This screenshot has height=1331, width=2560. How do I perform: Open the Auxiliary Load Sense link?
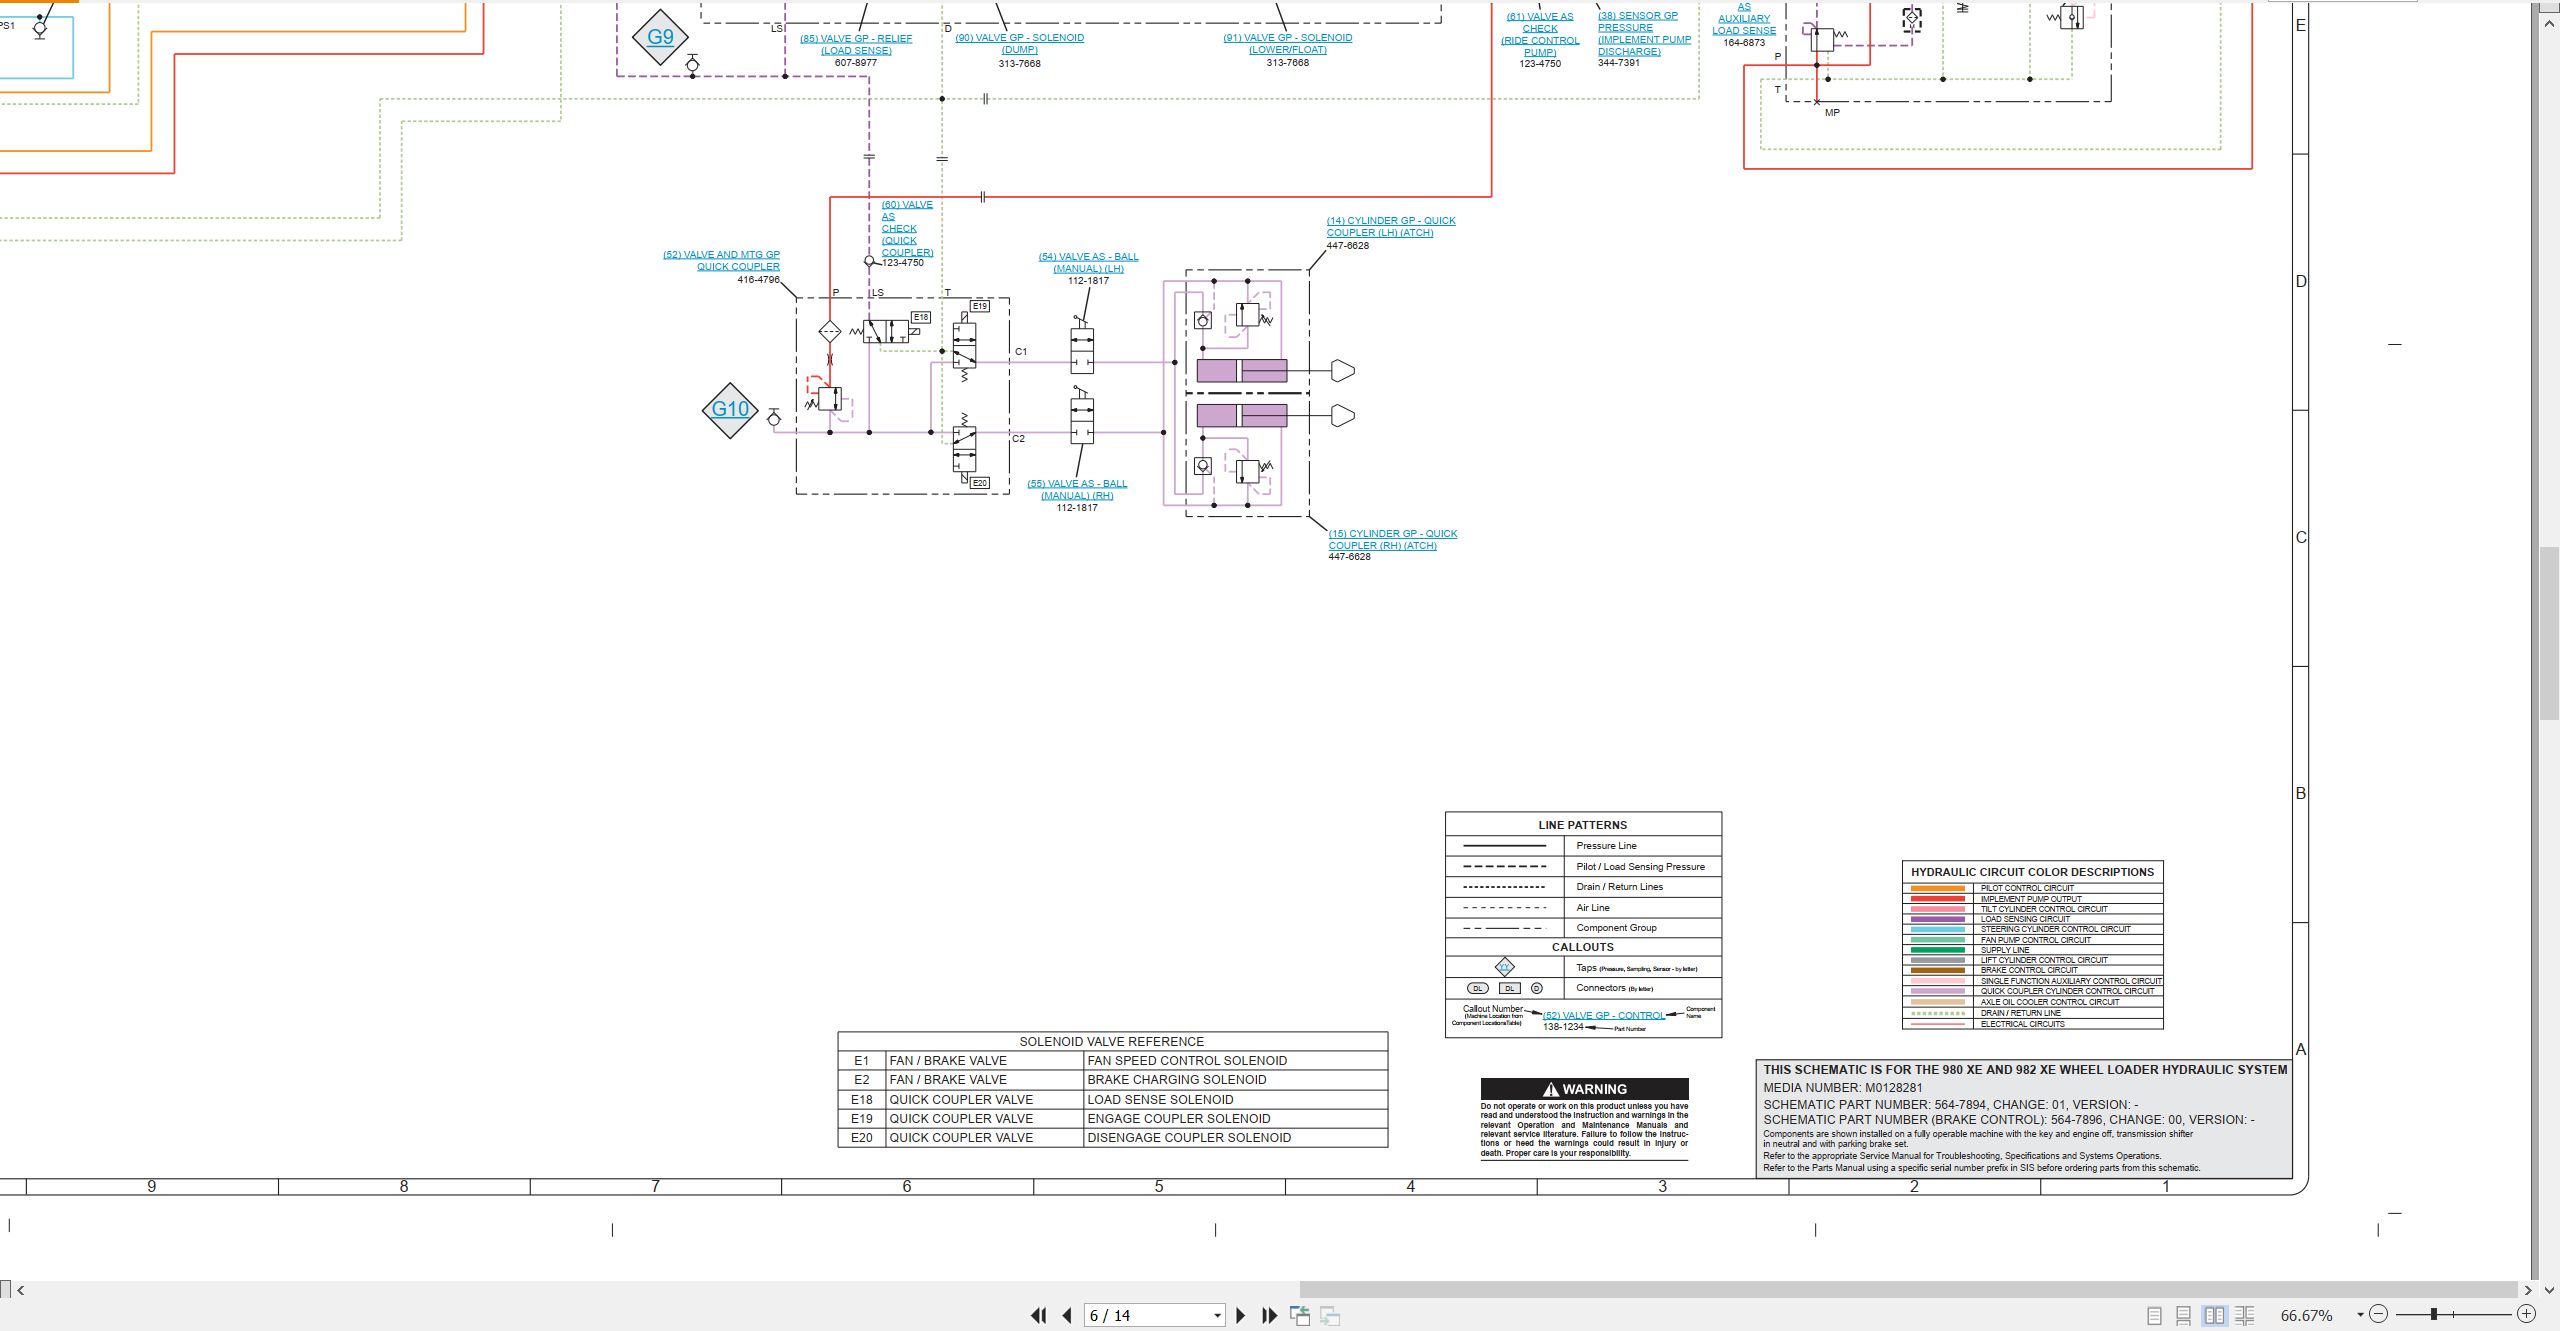point(1744,18)
